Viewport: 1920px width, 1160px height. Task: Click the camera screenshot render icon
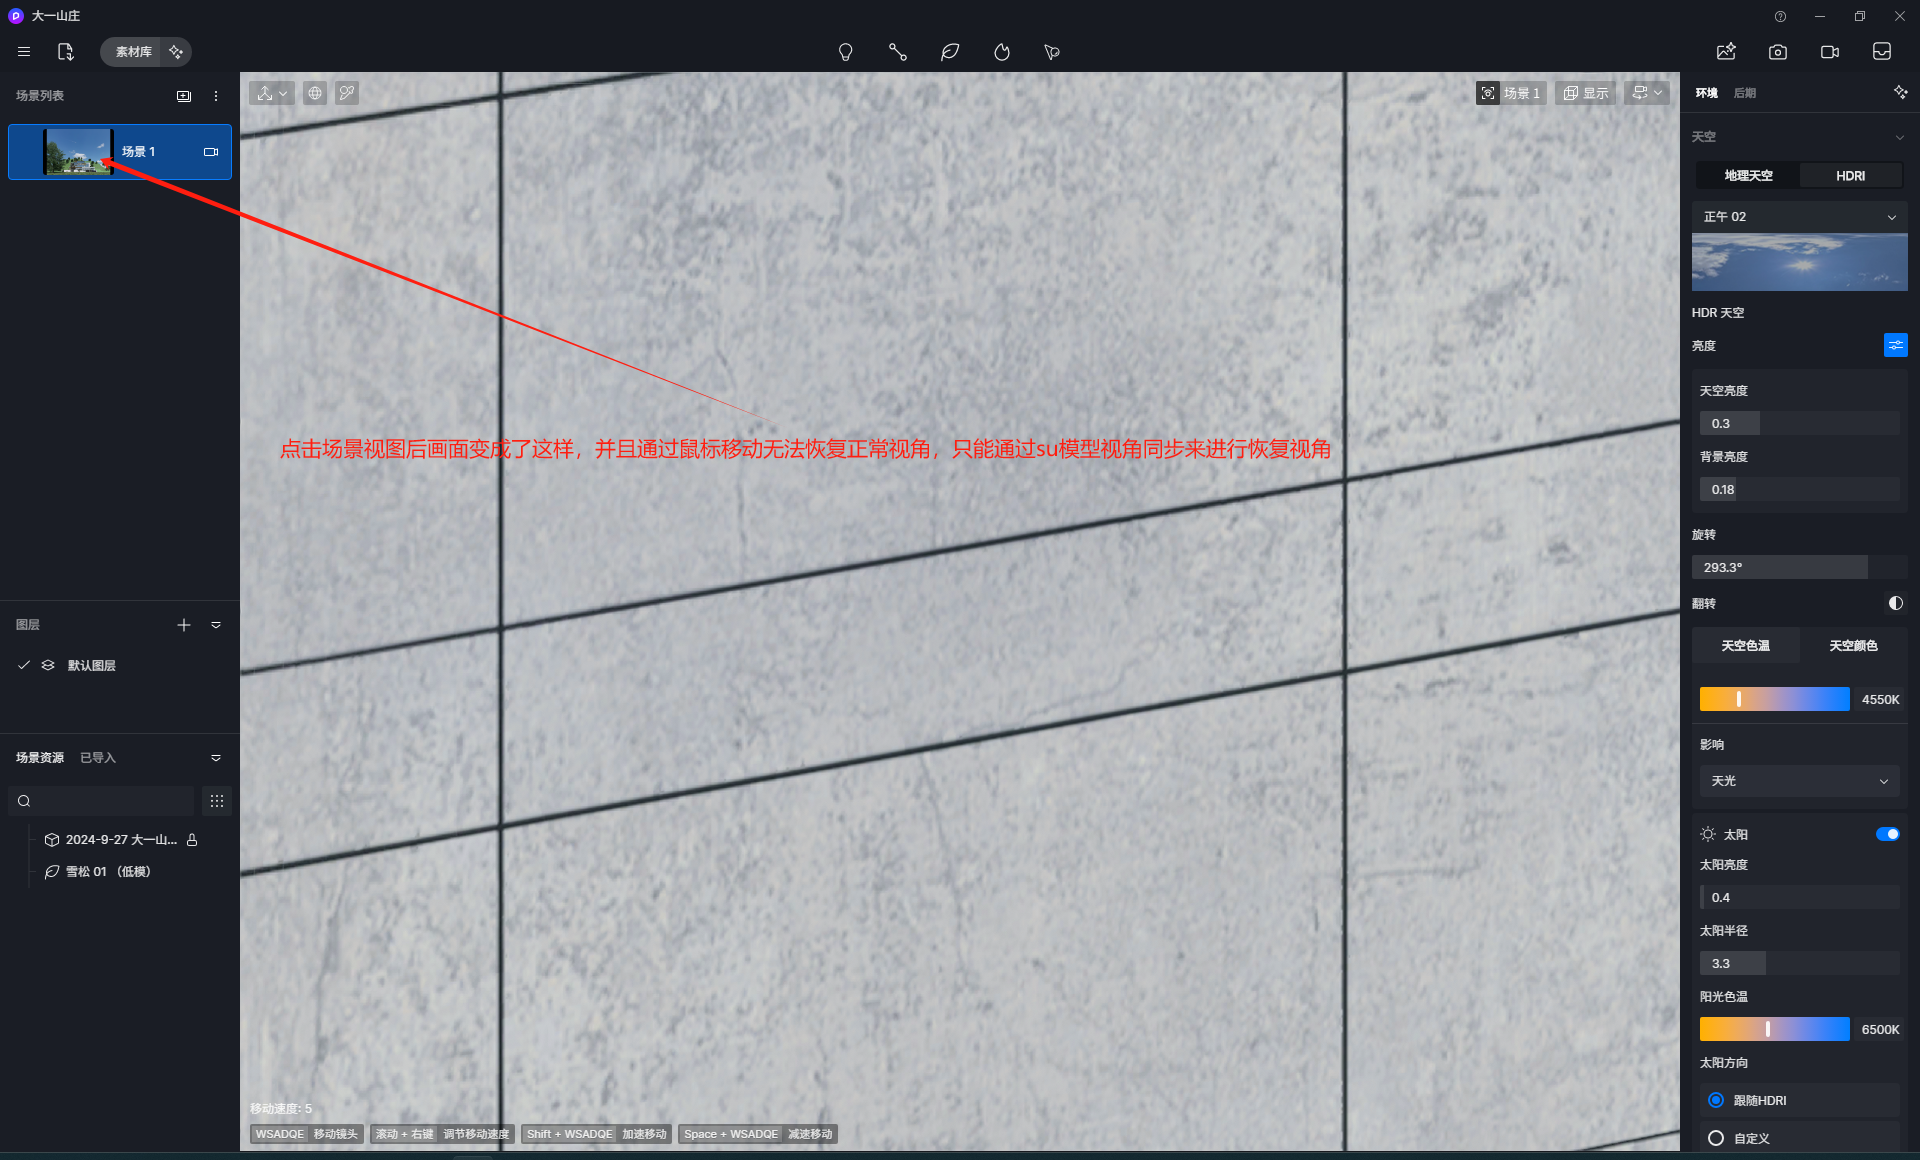tap(1778, 52)
